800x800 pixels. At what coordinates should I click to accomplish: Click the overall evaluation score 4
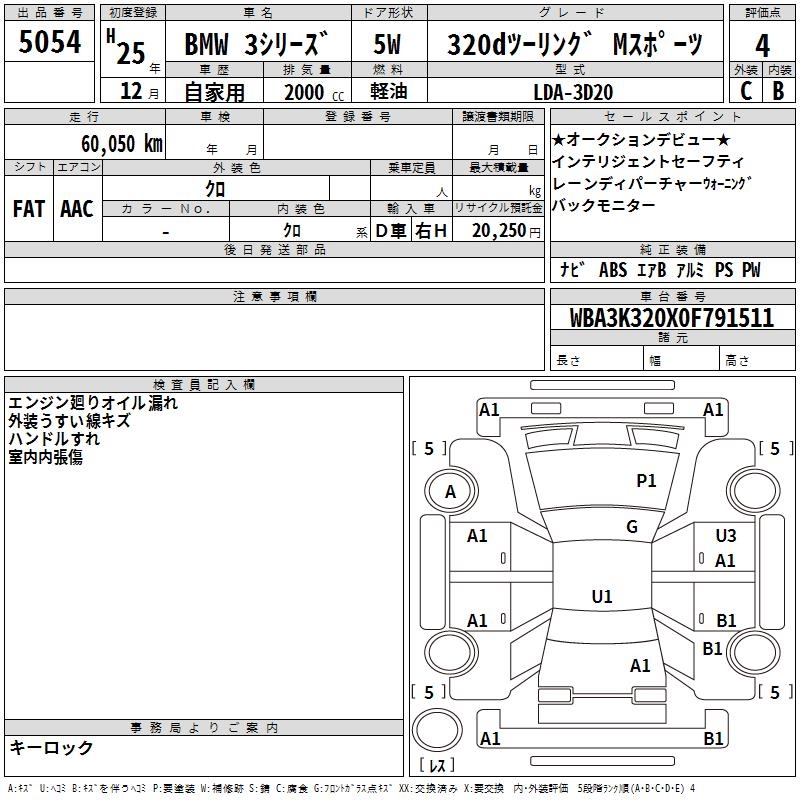tap(762, 46)
